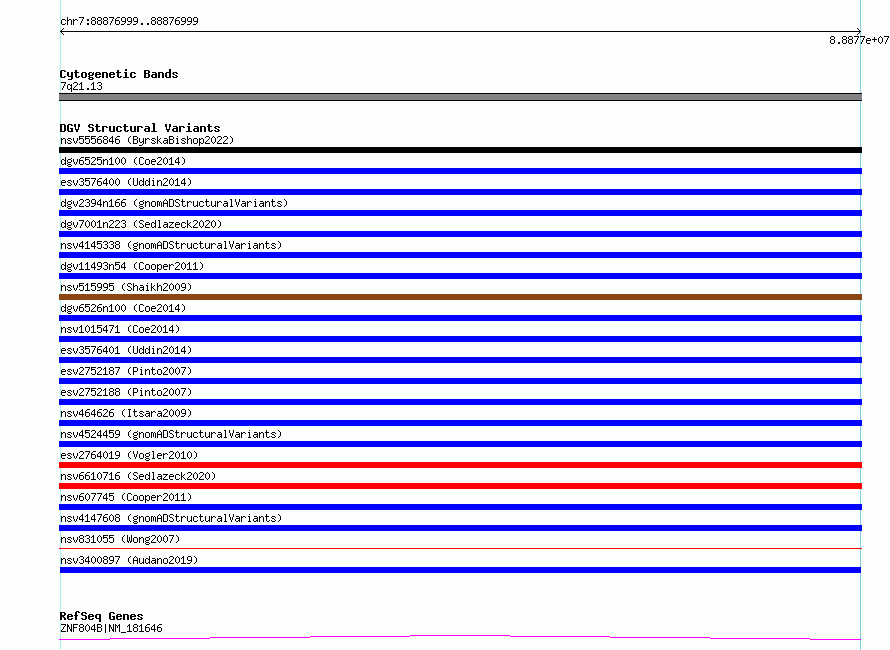Image resolution: width=890 pixels, height=650 pixels.
Task: Select esv2752188 (Pinto2007) label
Action: pyautogui.click(x=126, y=392)
